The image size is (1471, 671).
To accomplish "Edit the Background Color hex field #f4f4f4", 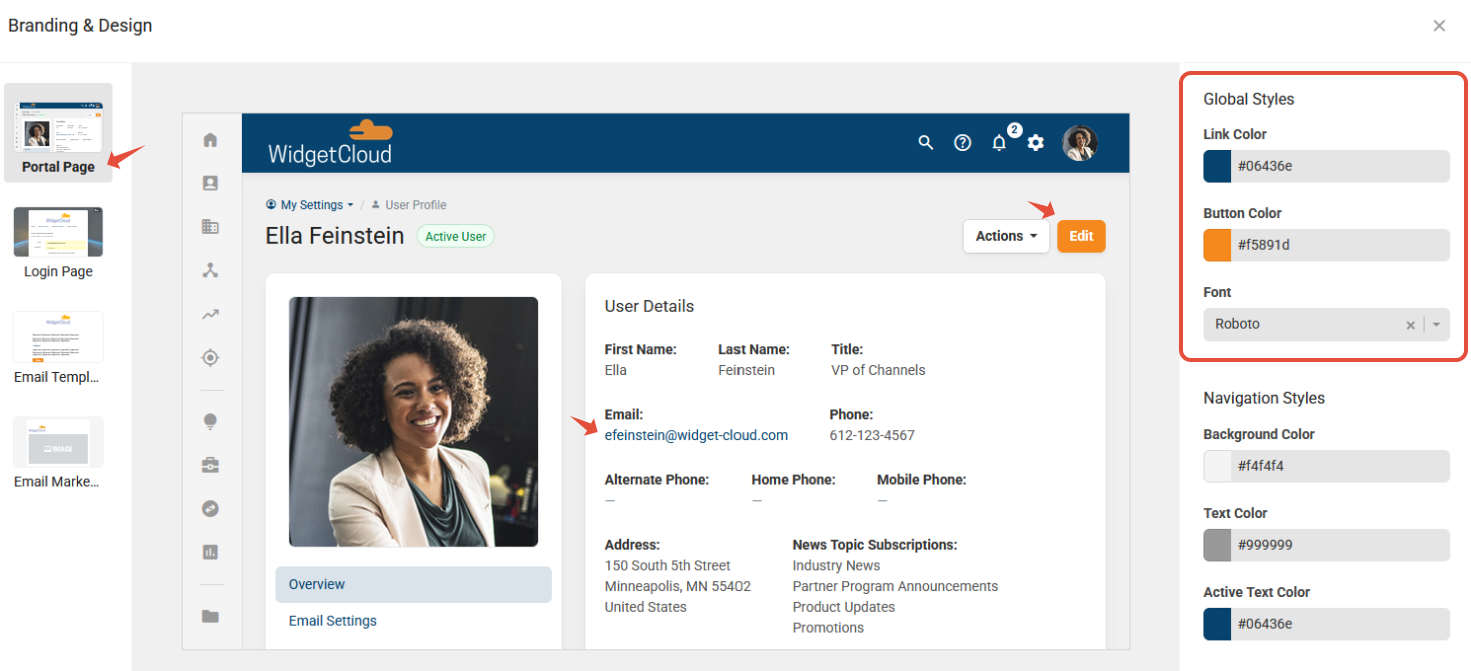I will pyautogui.click(x=1340, y=466).
